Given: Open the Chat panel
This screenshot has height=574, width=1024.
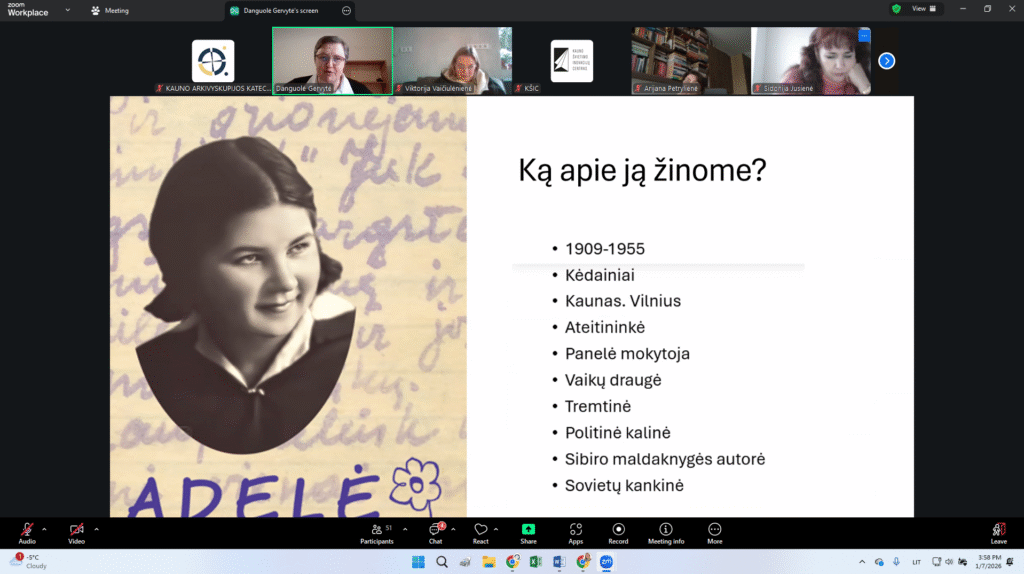Looking at the screenshot, I should pos(435,531).
